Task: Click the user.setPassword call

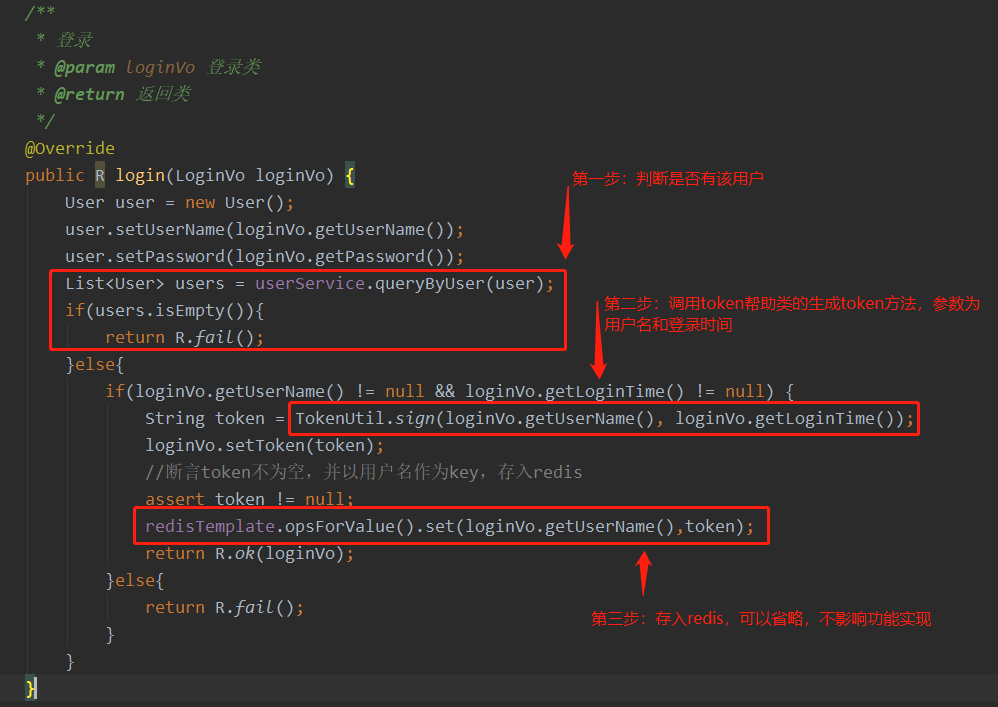Action: [264, 257]
